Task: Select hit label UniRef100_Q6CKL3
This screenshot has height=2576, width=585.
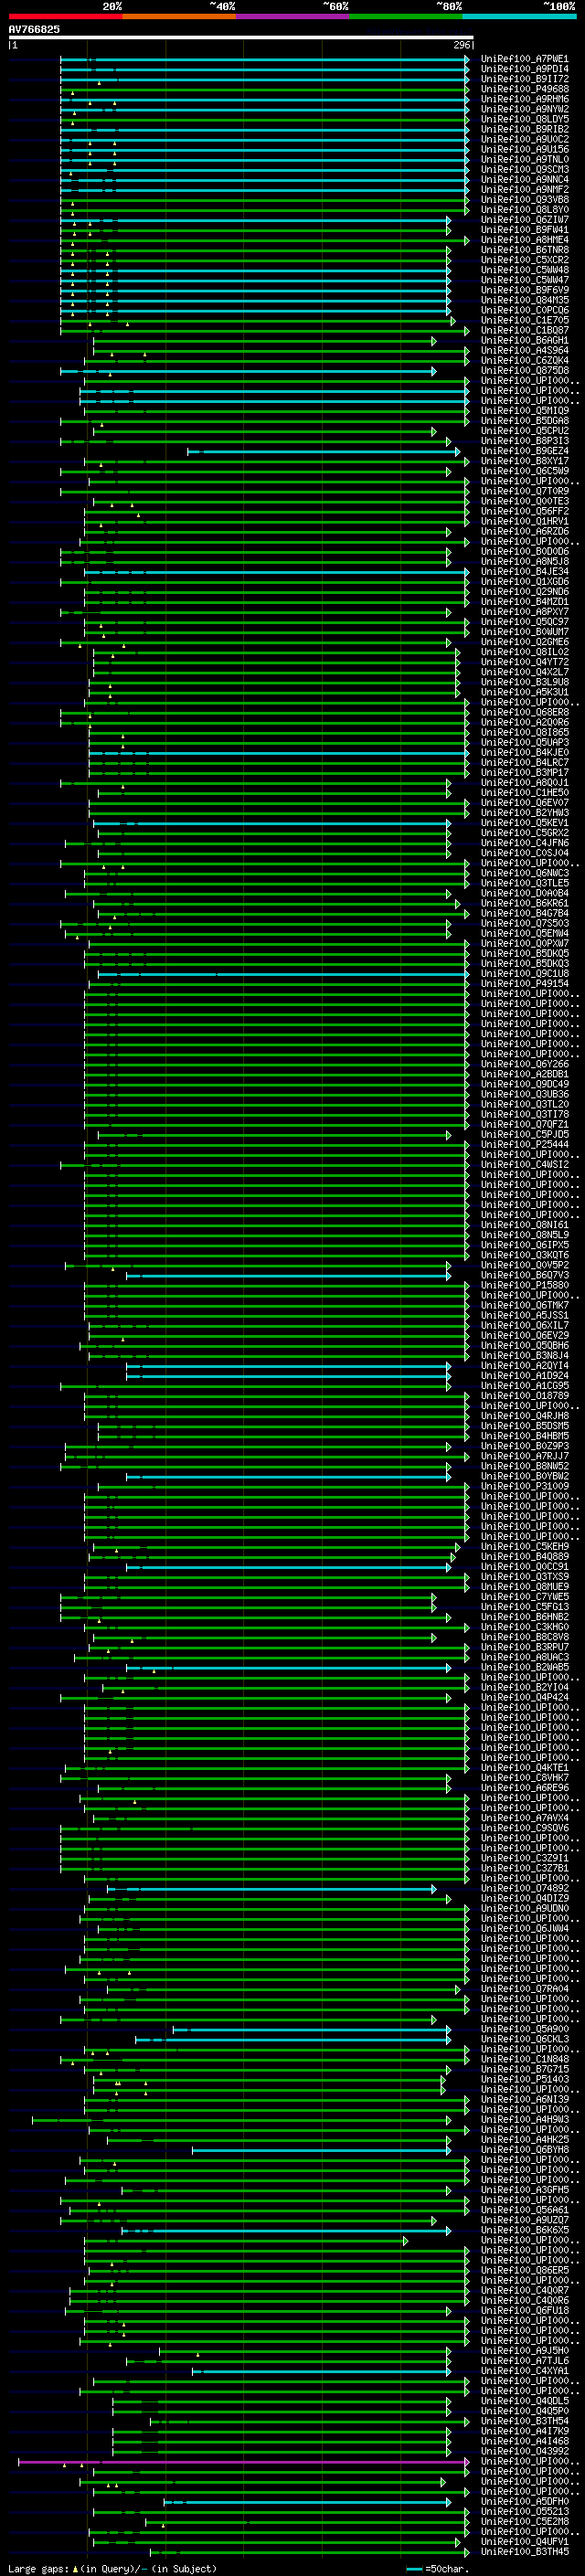Action: coord(524,2039)
